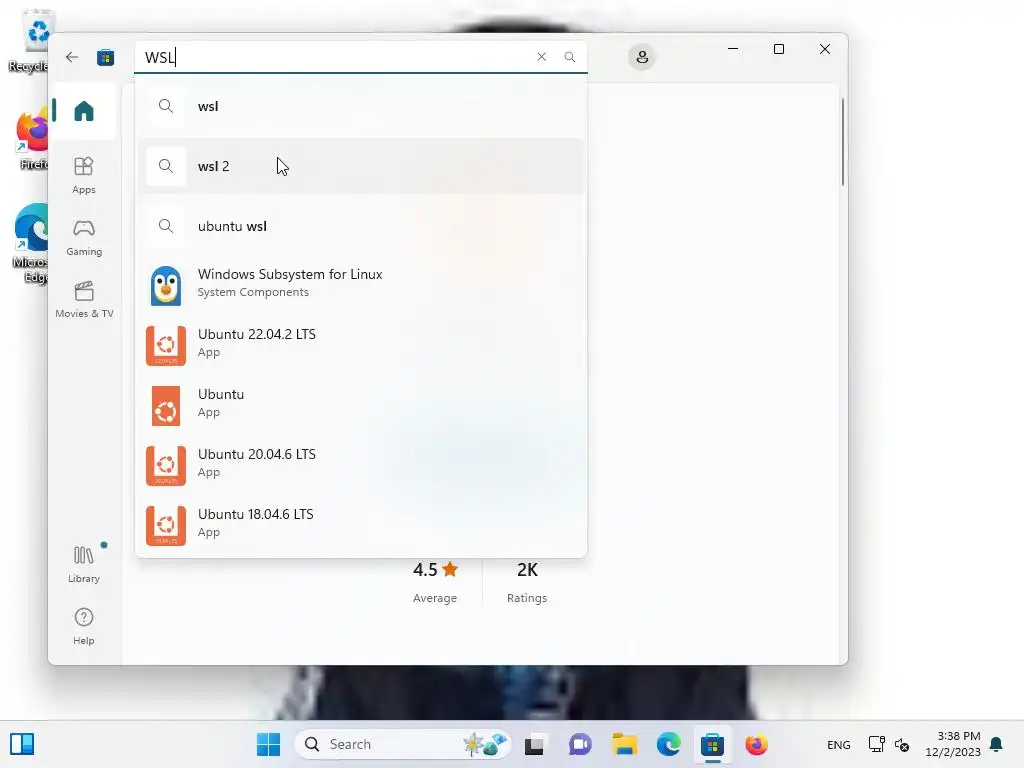Minimize the Microsoft Store window

[x=733, y=49]
